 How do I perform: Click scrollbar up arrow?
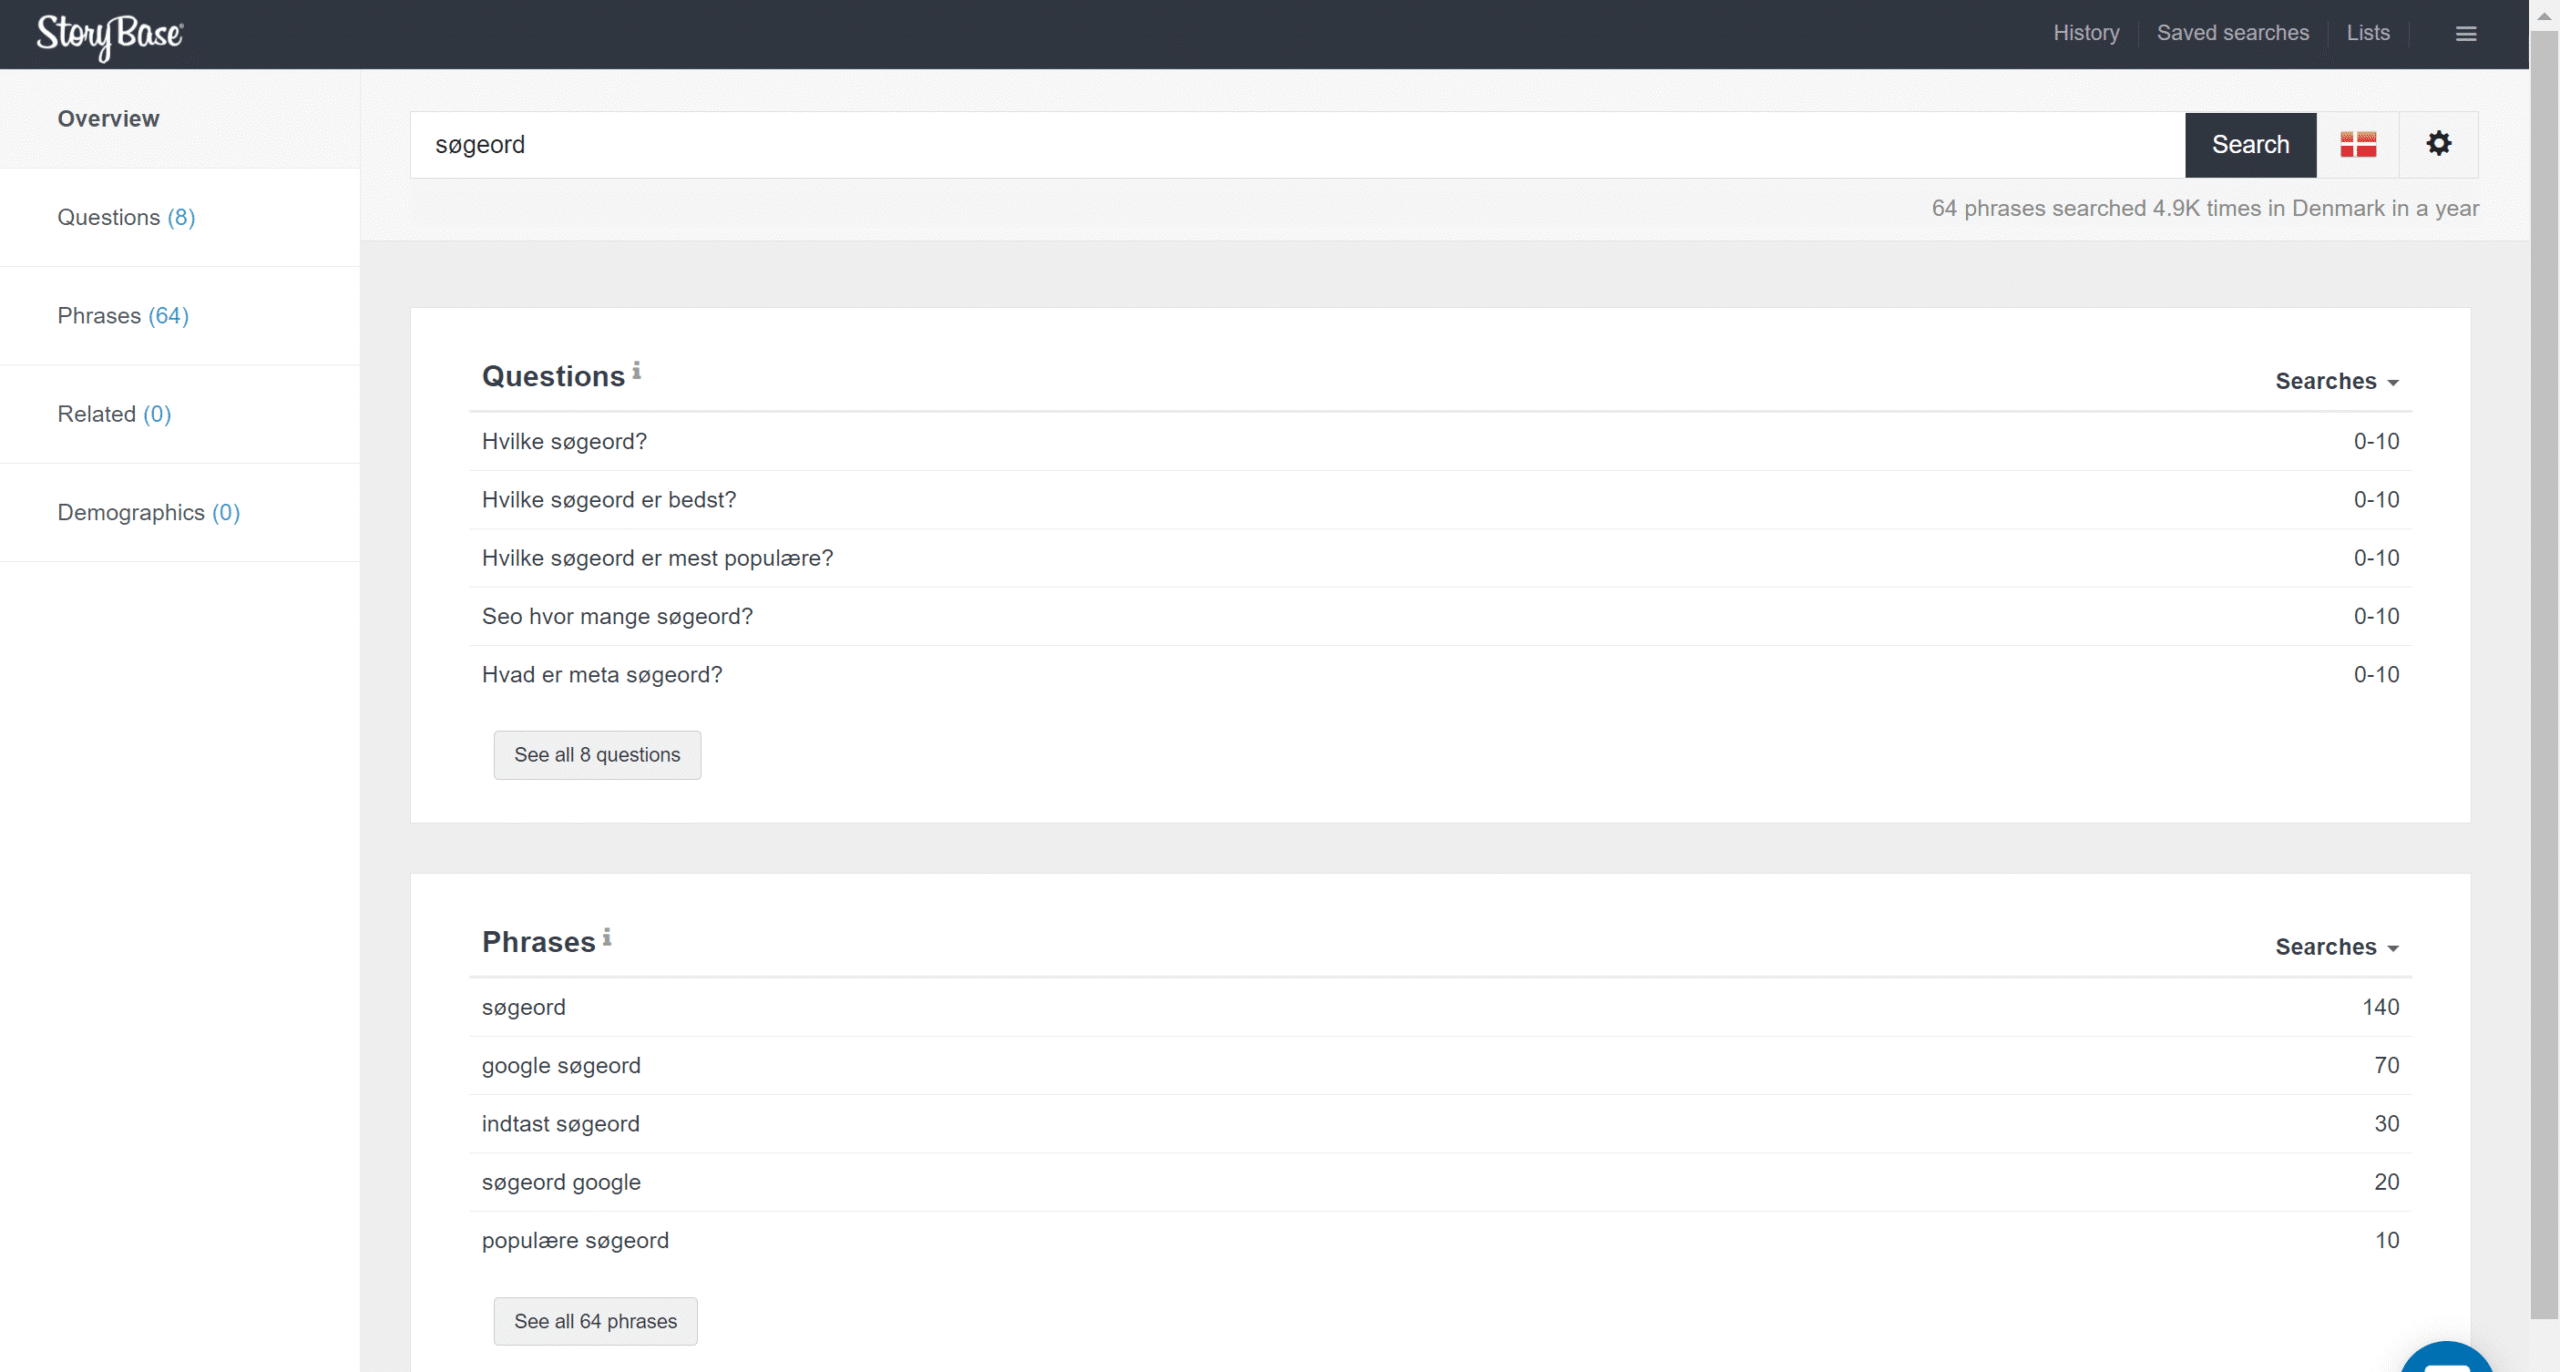coord(2544,16)
